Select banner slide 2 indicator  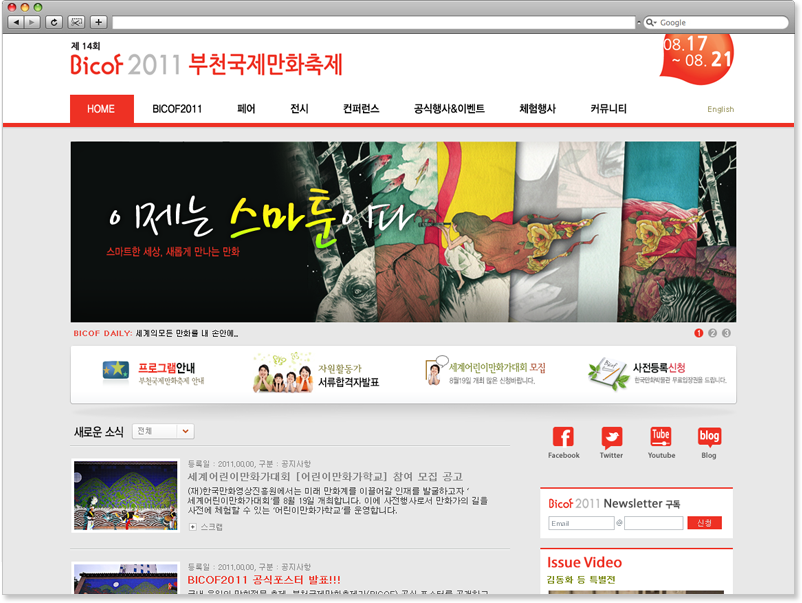[x=712, y=333]
